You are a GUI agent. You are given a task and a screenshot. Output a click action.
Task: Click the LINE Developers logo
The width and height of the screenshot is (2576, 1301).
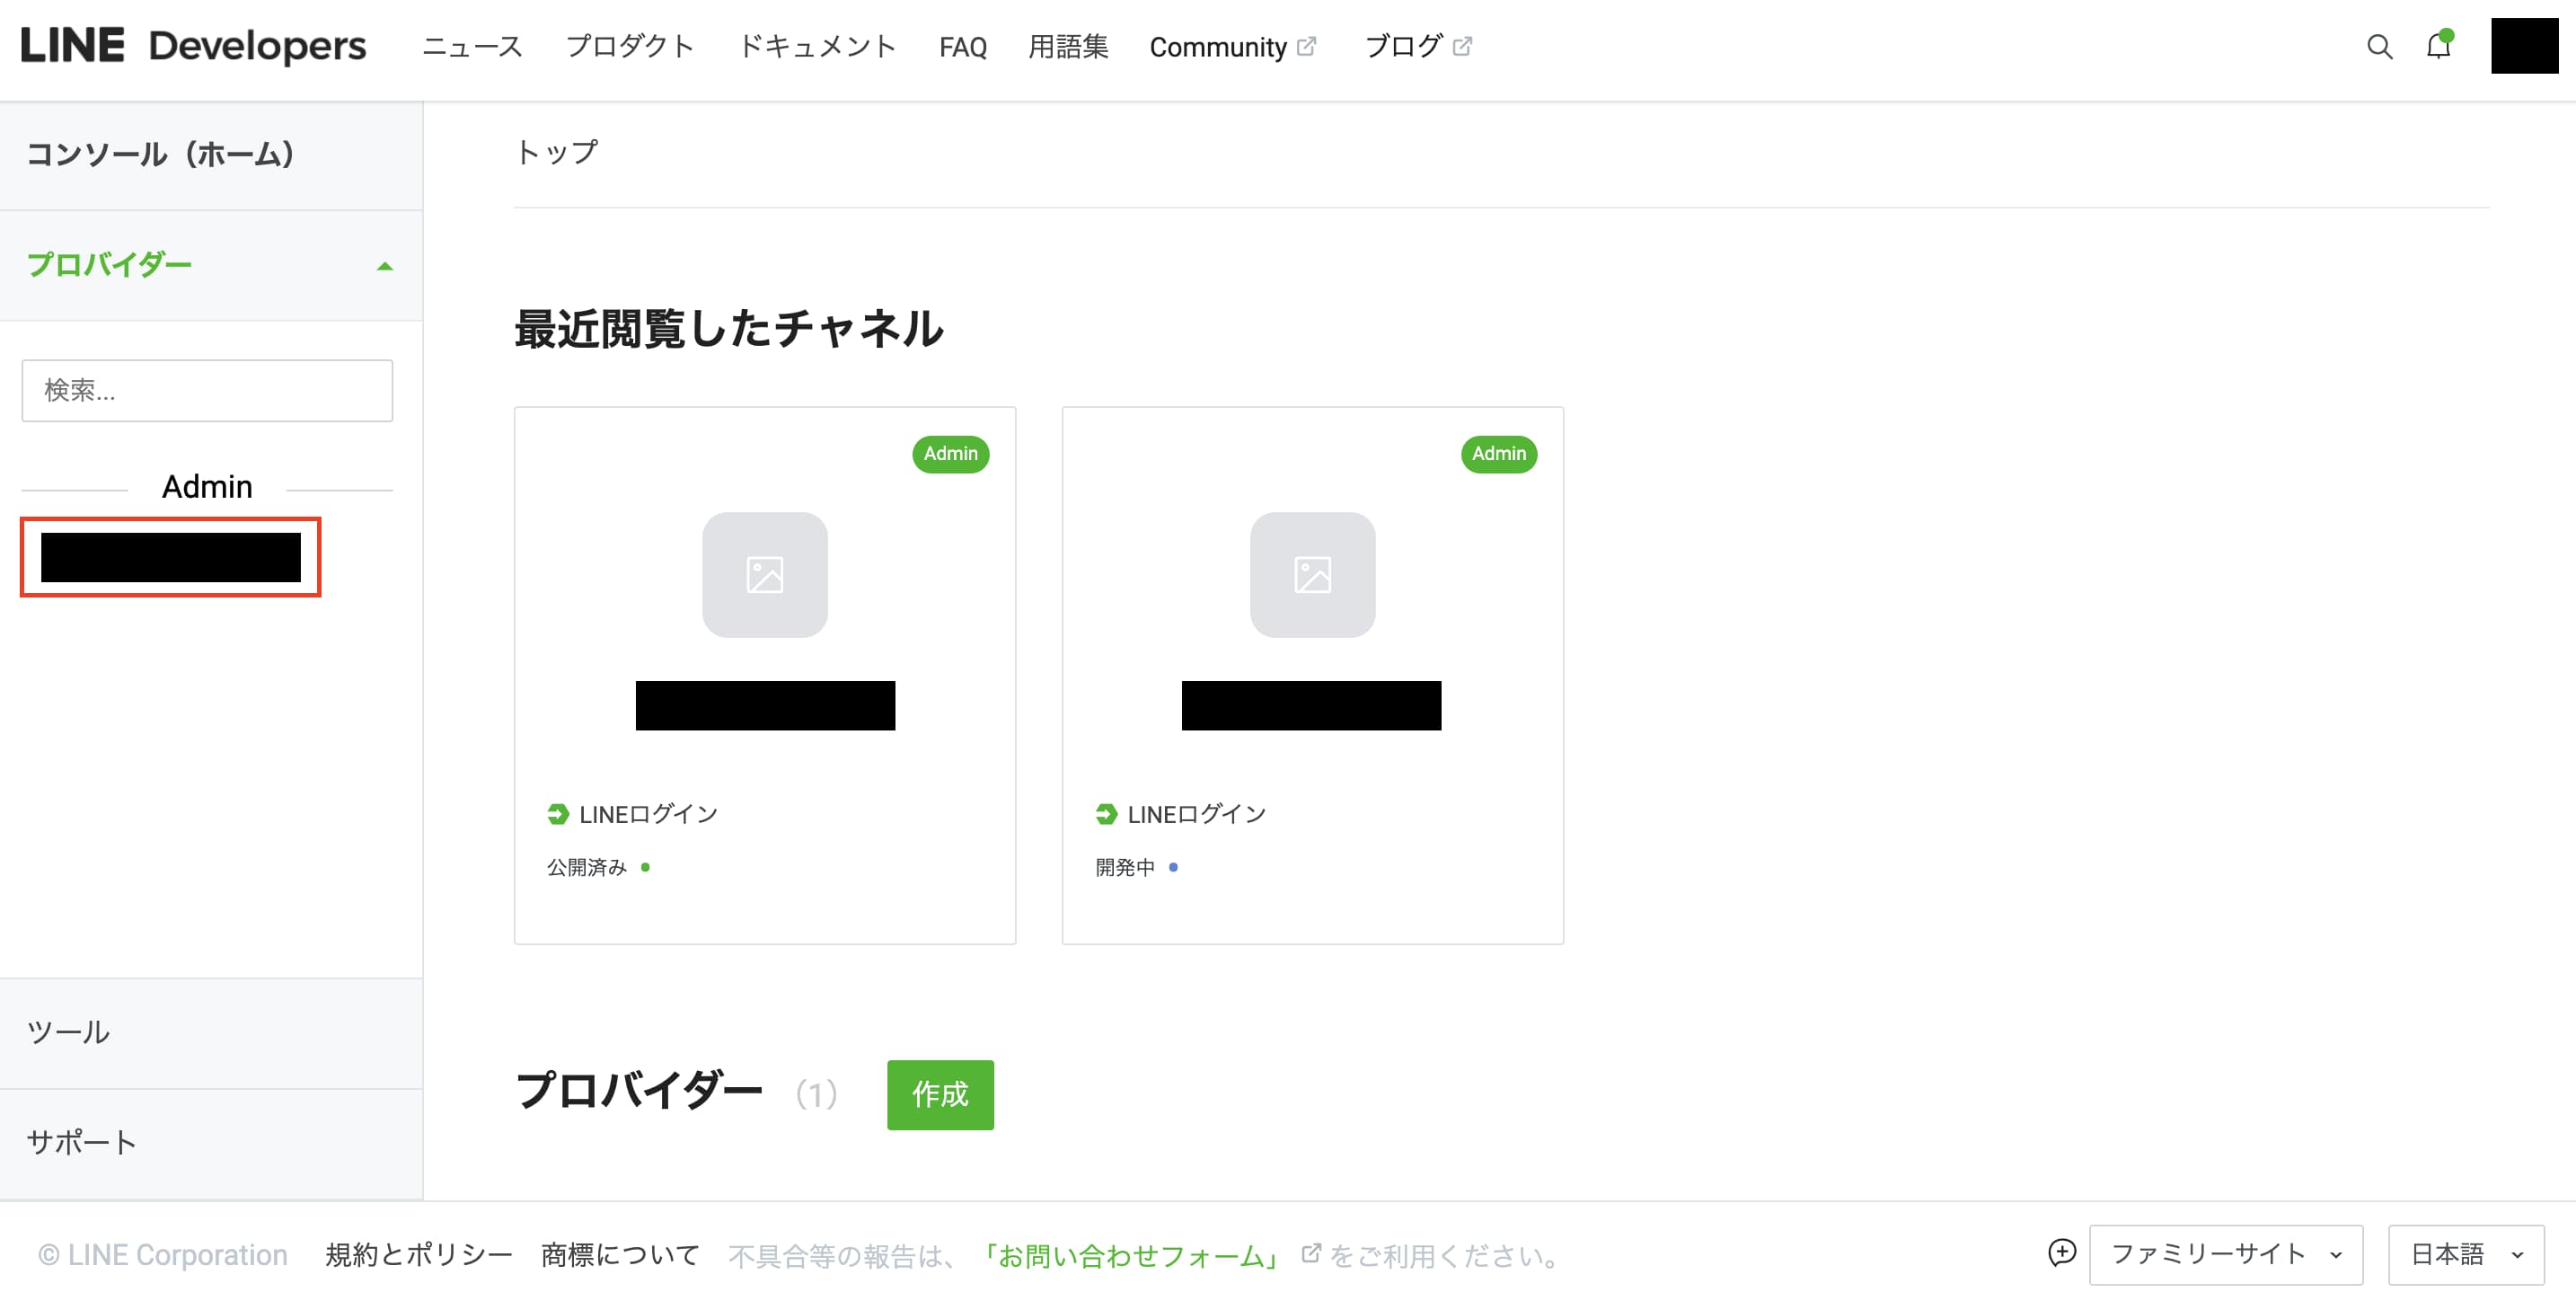tap(194, 46)
